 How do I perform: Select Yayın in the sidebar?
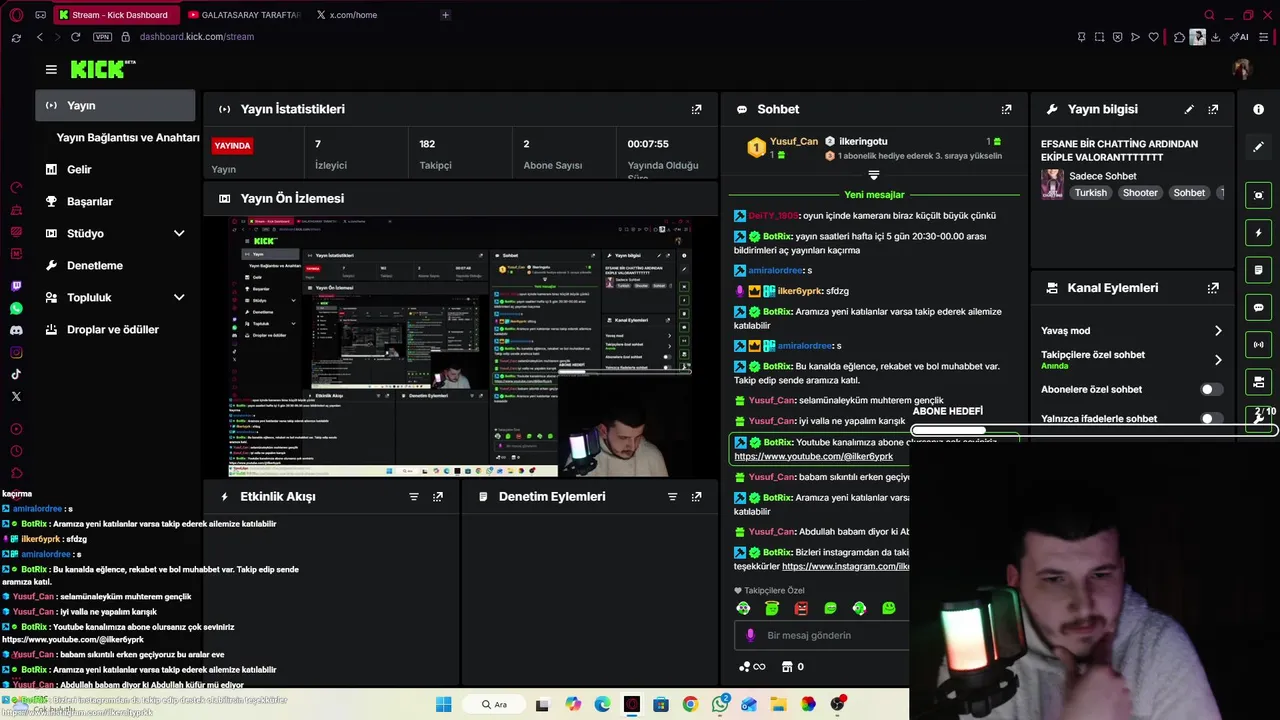pyautogui.click(x=115, y=105)
